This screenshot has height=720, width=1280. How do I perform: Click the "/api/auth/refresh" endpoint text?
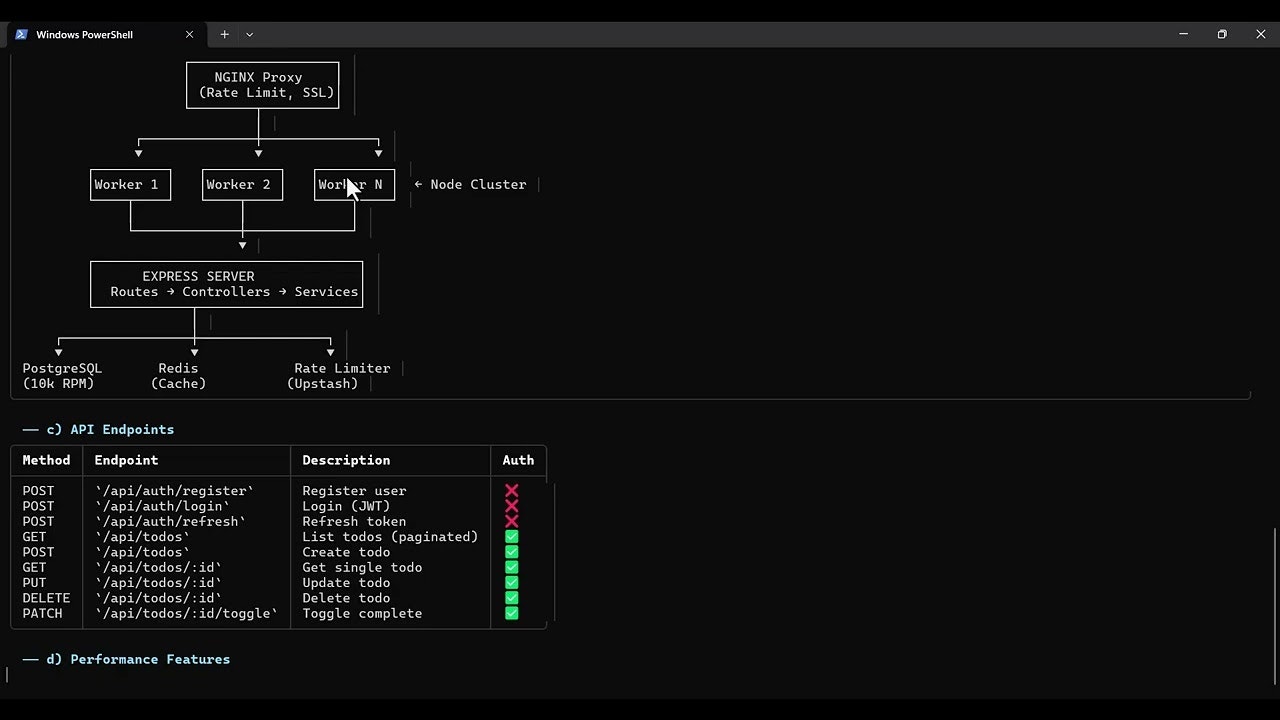tap(170, 521)
